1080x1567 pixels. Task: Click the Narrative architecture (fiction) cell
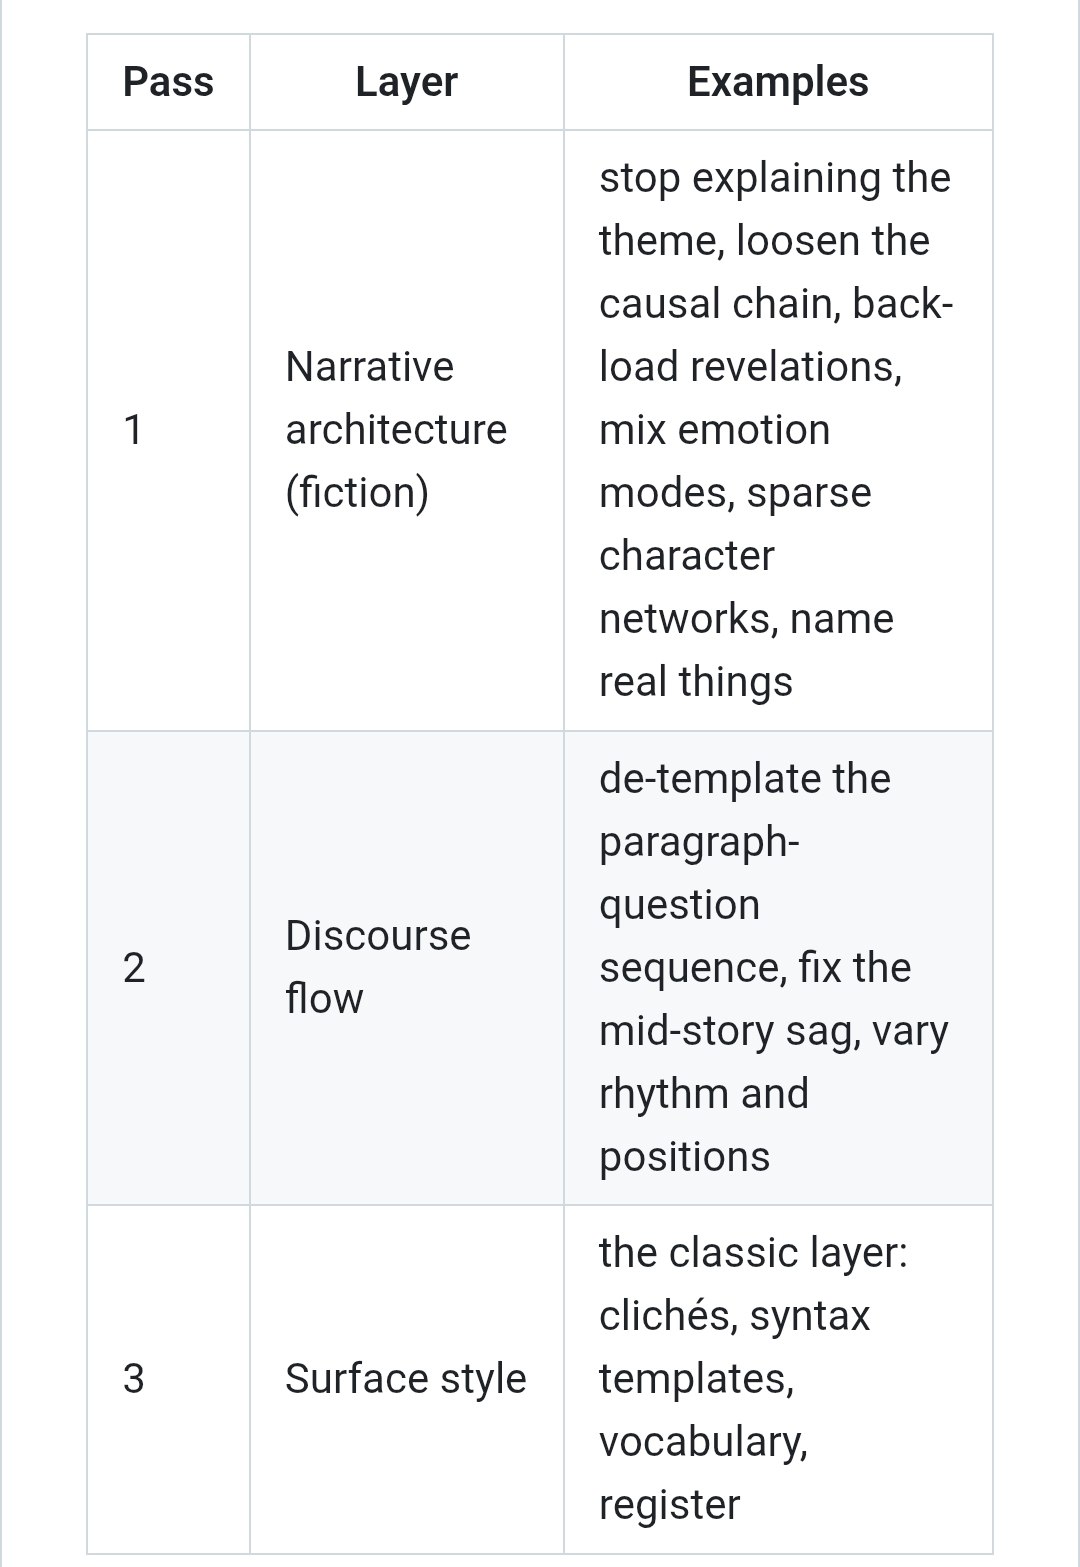(406, 430)
